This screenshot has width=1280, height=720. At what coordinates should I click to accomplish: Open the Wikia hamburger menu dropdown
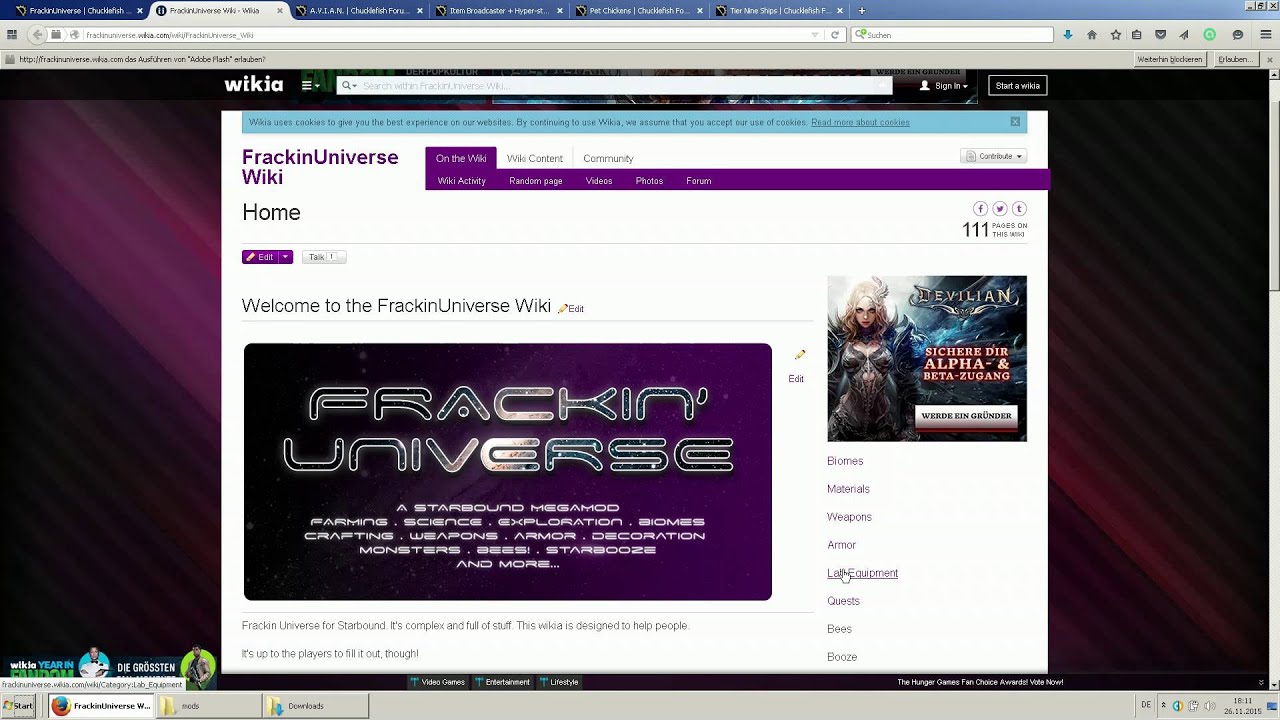point(311,86)
